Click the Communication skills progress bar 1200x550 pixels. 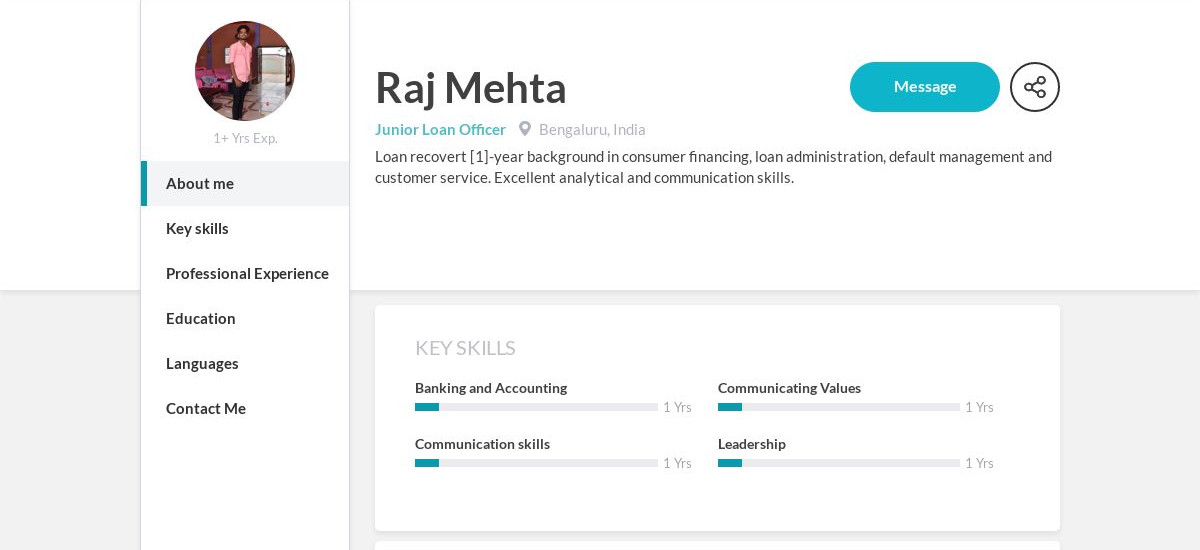click(x=536, y=463)
